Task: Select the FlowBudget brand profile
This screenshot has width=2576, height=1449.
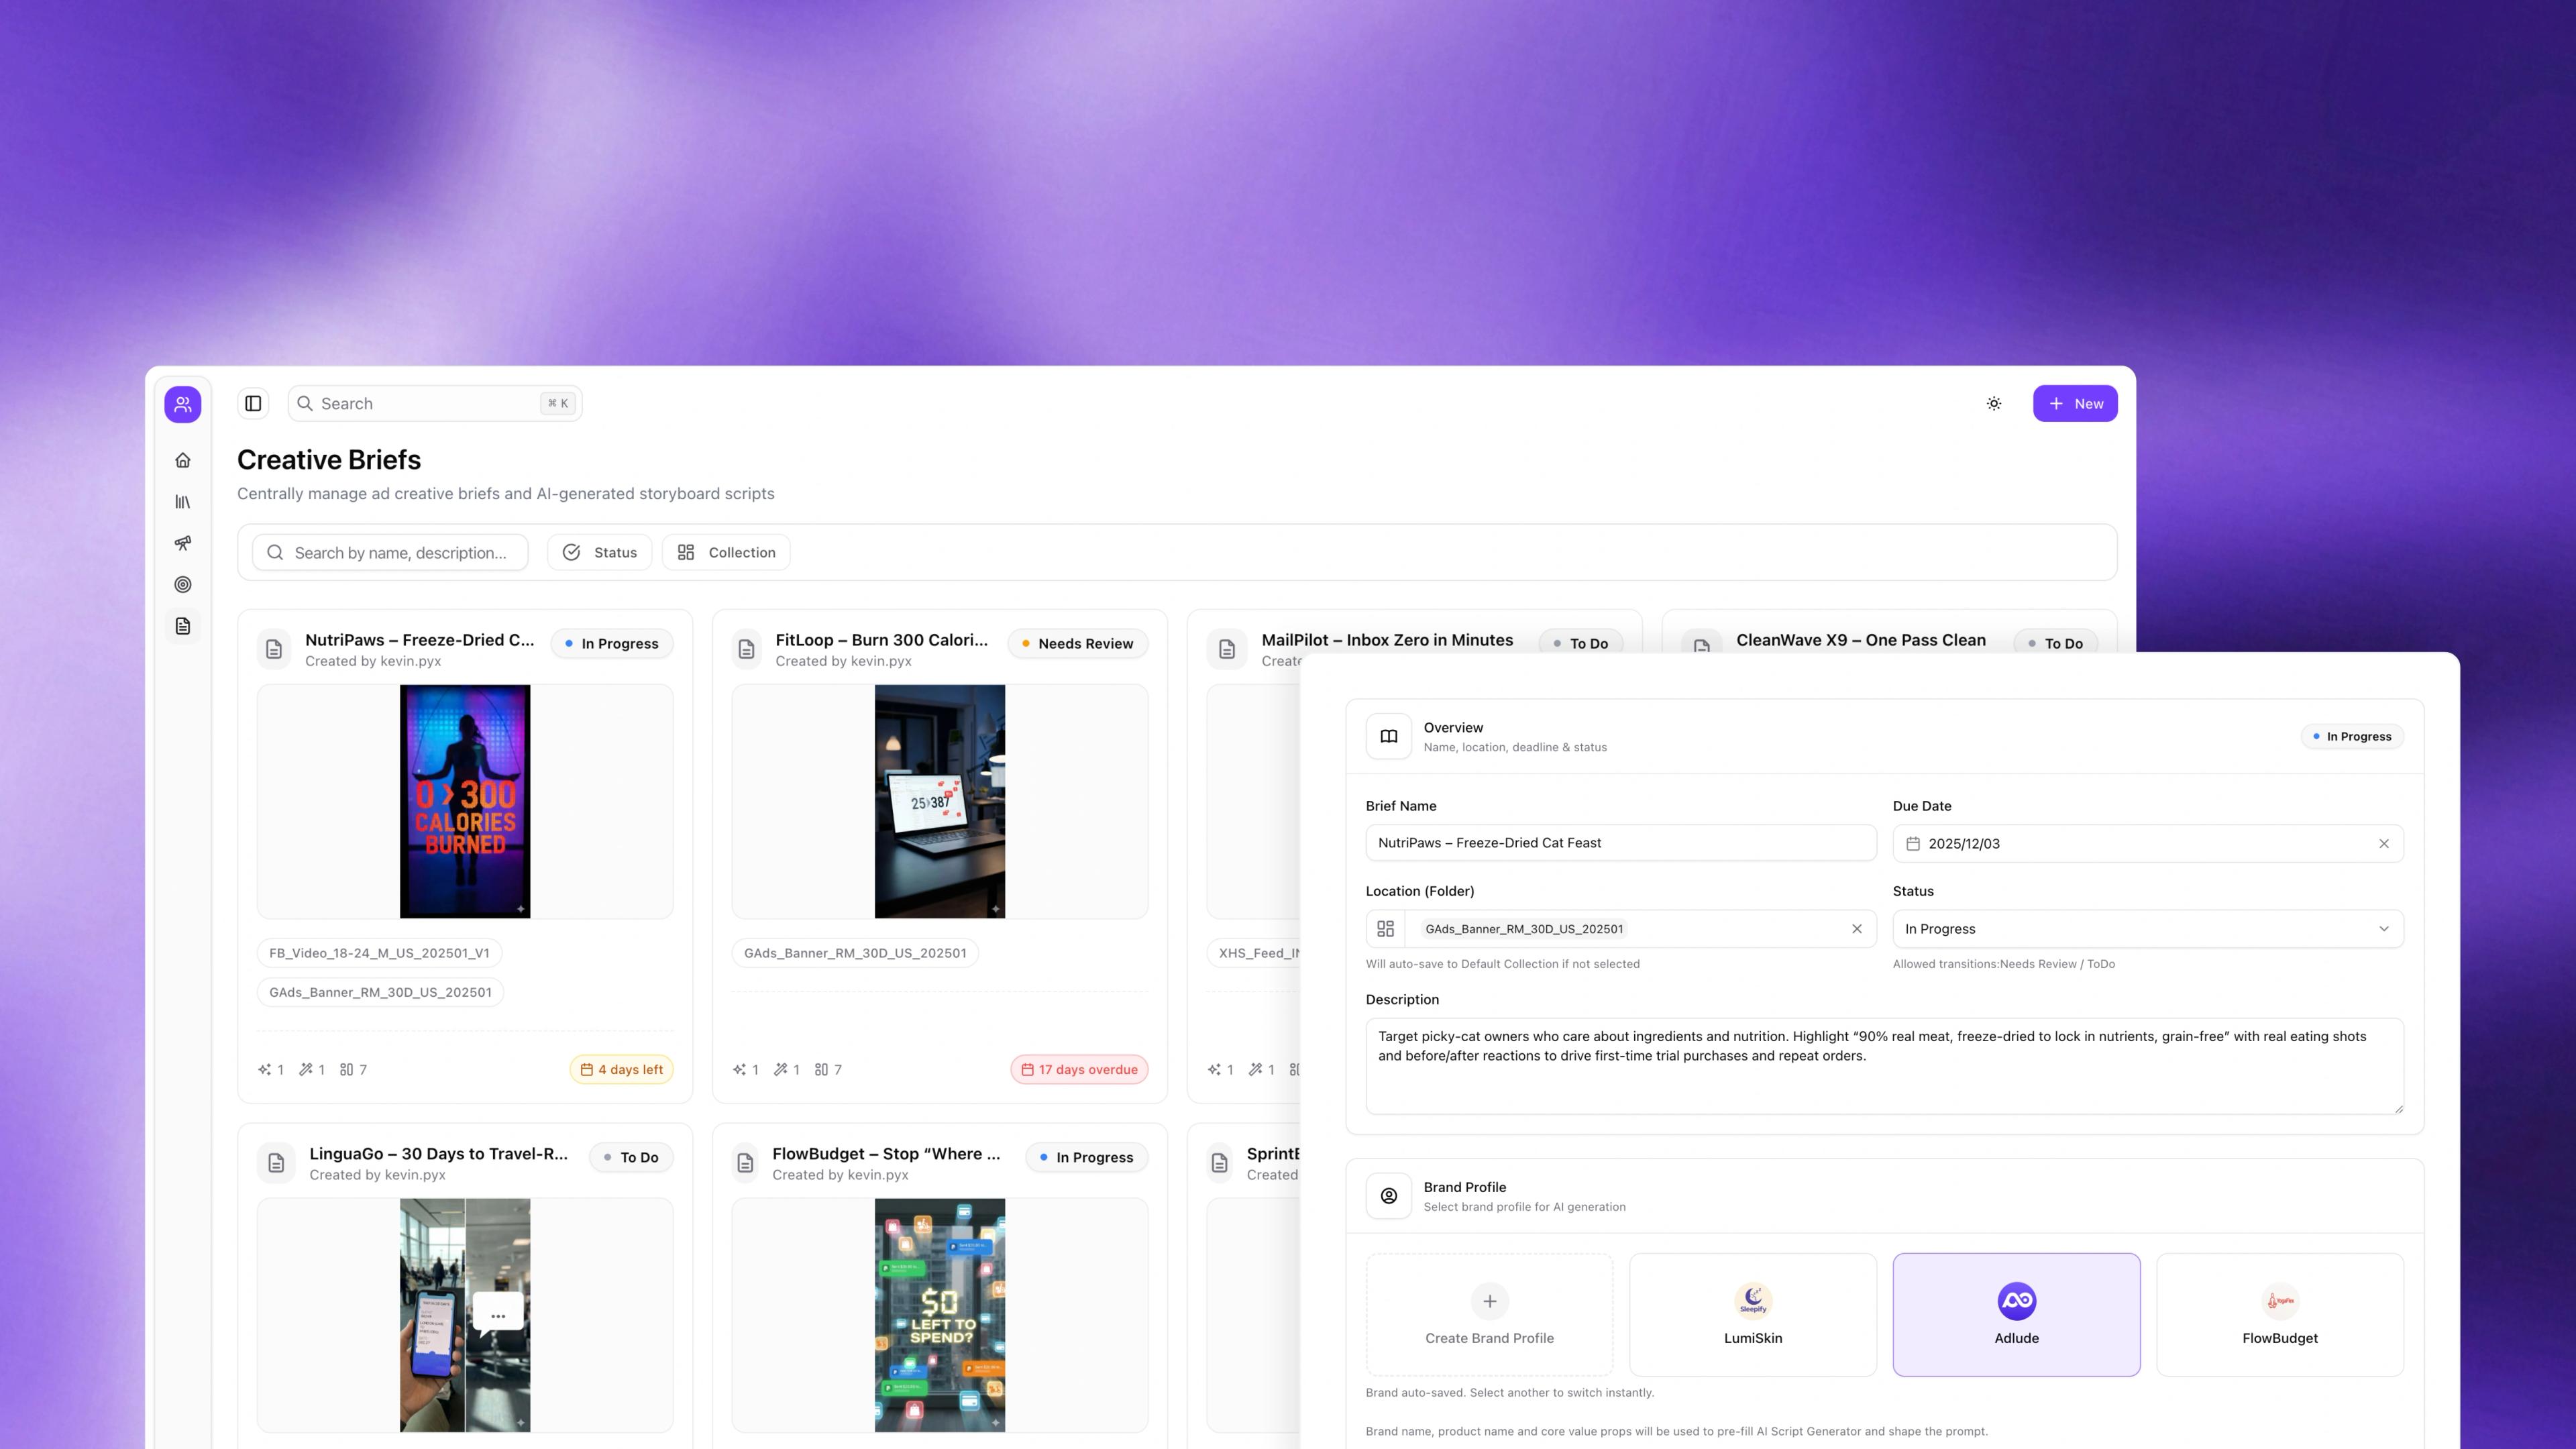Action: coord(2279,1314)
